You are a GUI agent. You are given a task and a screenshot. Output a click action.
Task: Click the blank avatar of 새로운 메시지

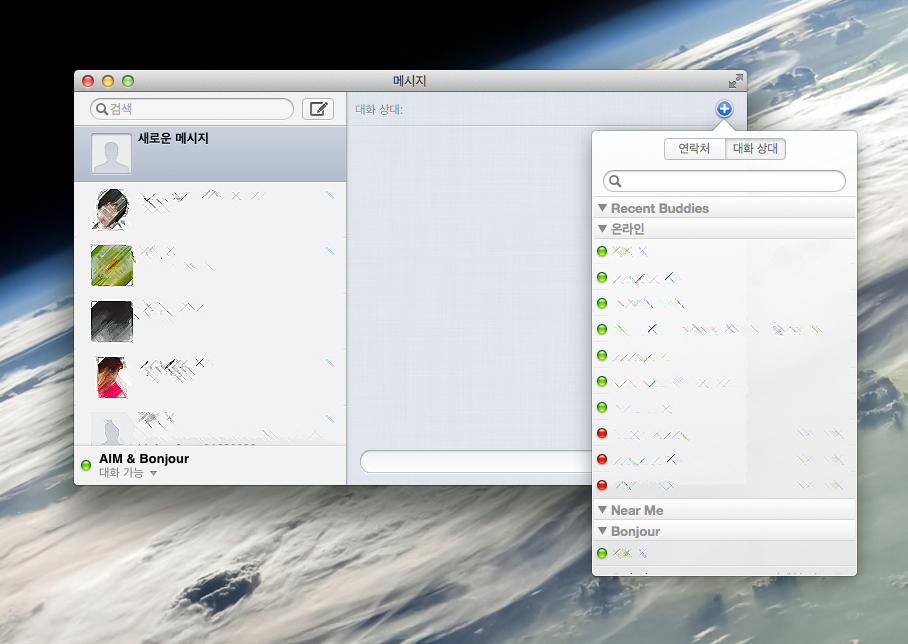point(111,154)
